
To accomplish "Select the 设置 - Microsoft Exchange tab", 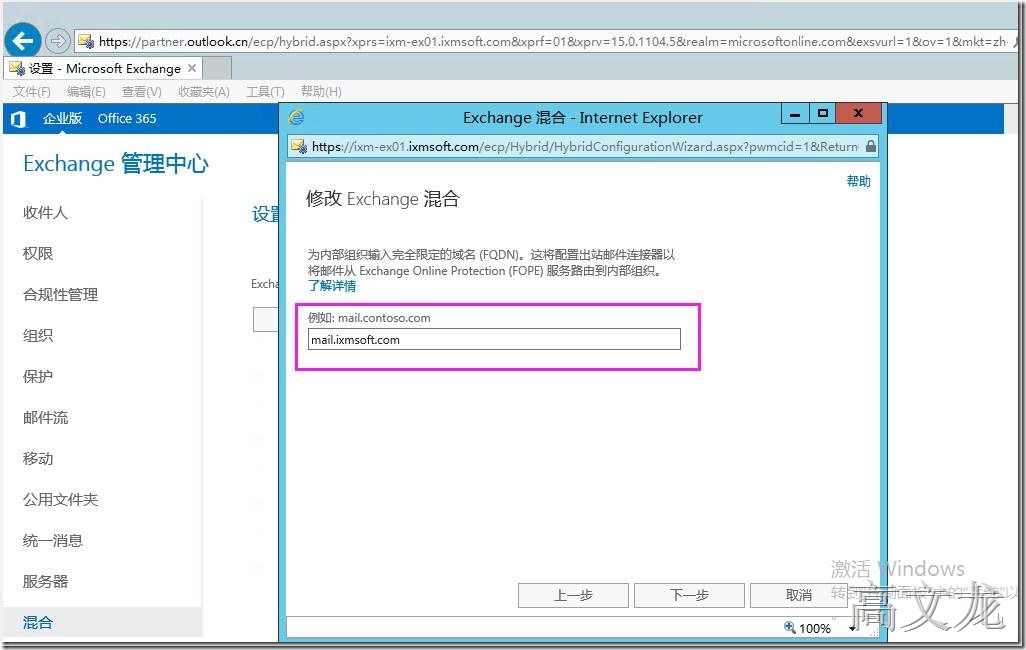I will (104, 68).
